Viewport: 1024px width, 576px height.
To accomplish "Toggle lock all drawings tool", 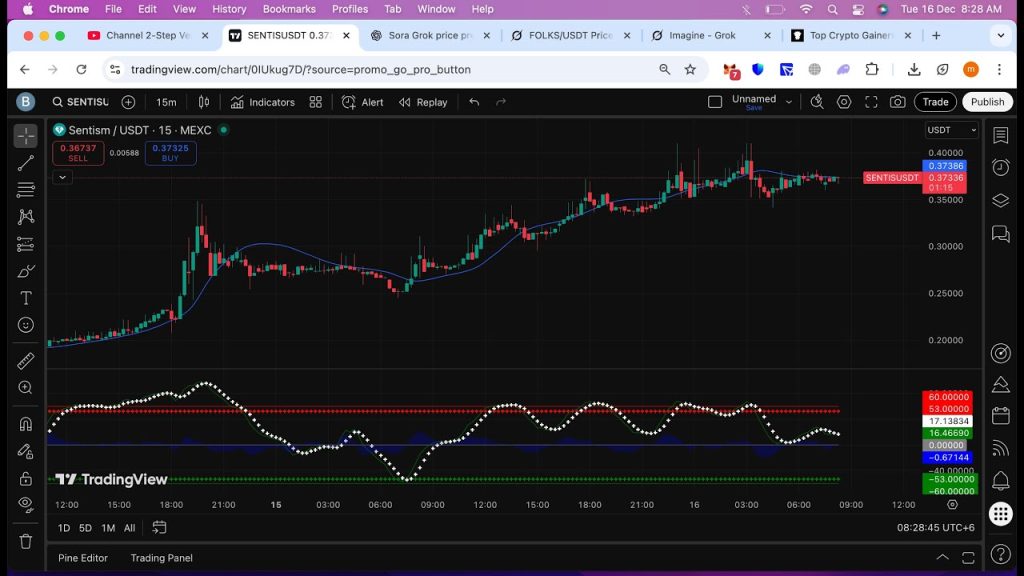I will (26, 478).
